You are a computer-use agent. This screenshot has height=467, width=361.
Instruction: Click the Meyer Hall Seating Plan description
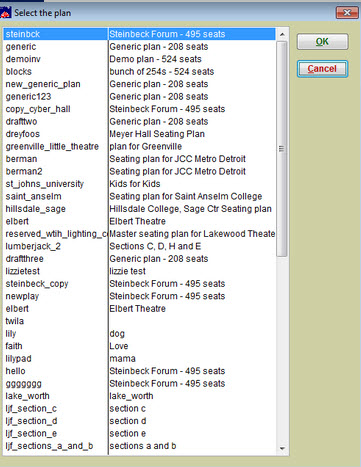(157, 134)
